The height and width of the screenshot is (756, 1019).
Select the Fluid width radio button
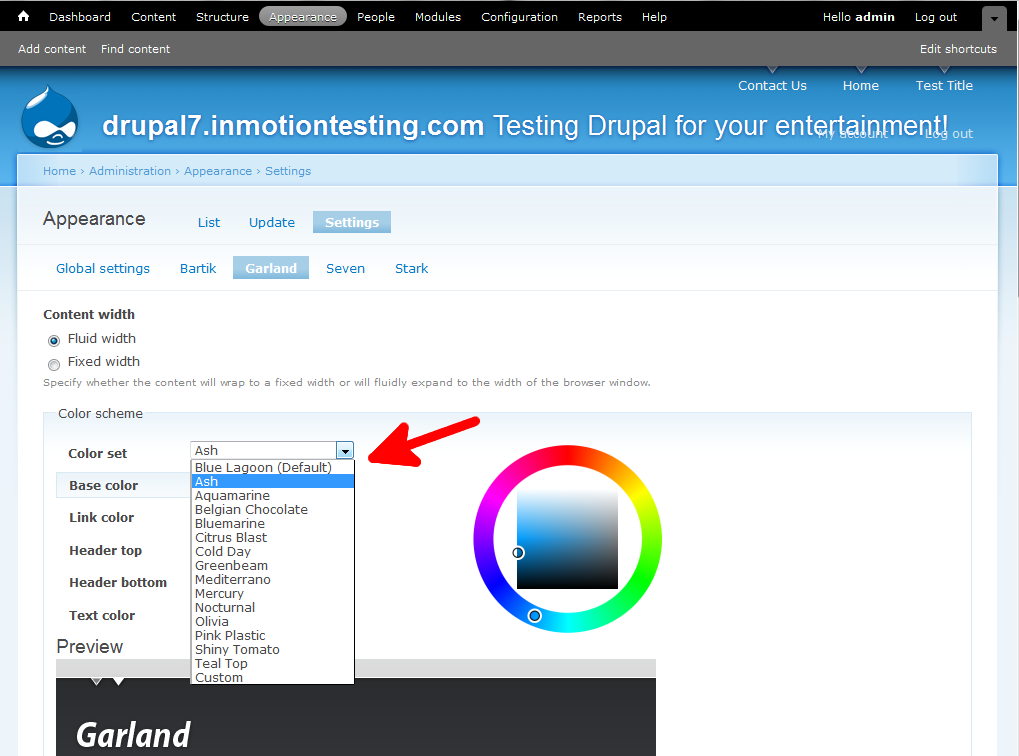pos(54,340)
